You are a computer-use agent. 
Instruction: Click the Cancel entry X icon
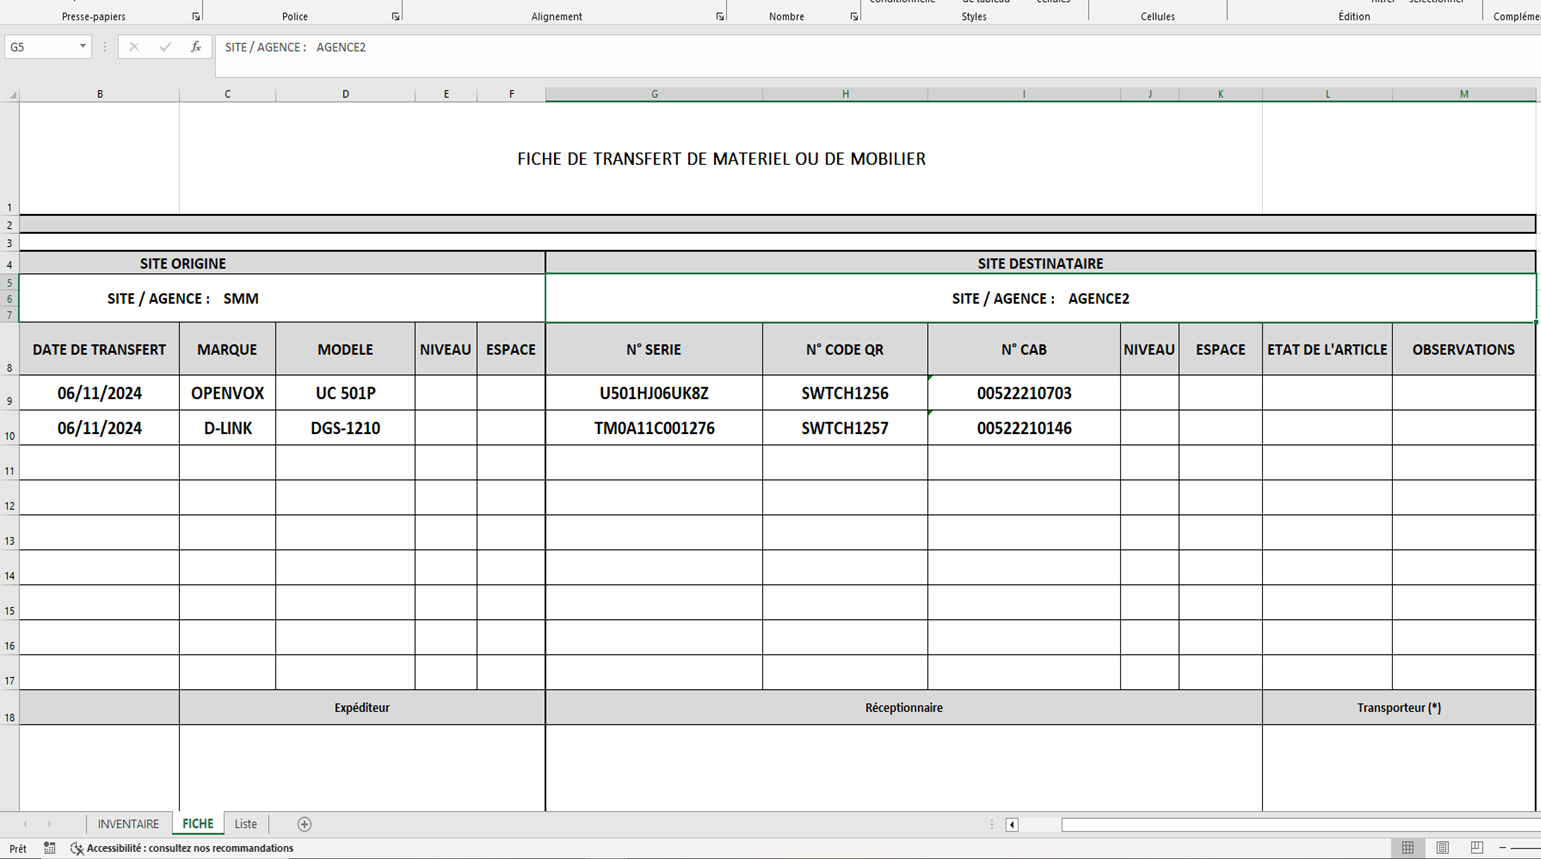[x=134, y=47]
